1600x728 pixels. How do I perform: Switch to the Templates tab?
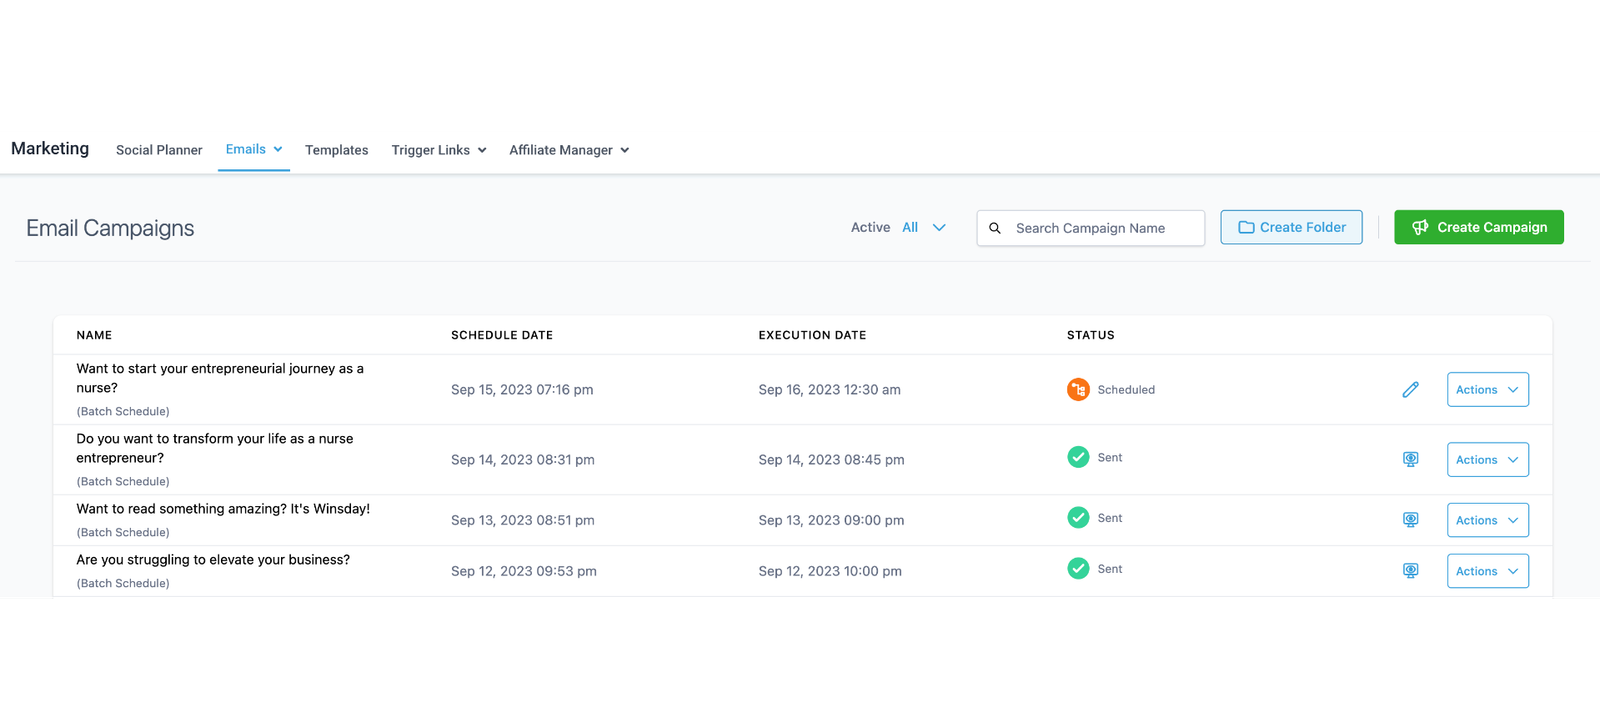336,150
